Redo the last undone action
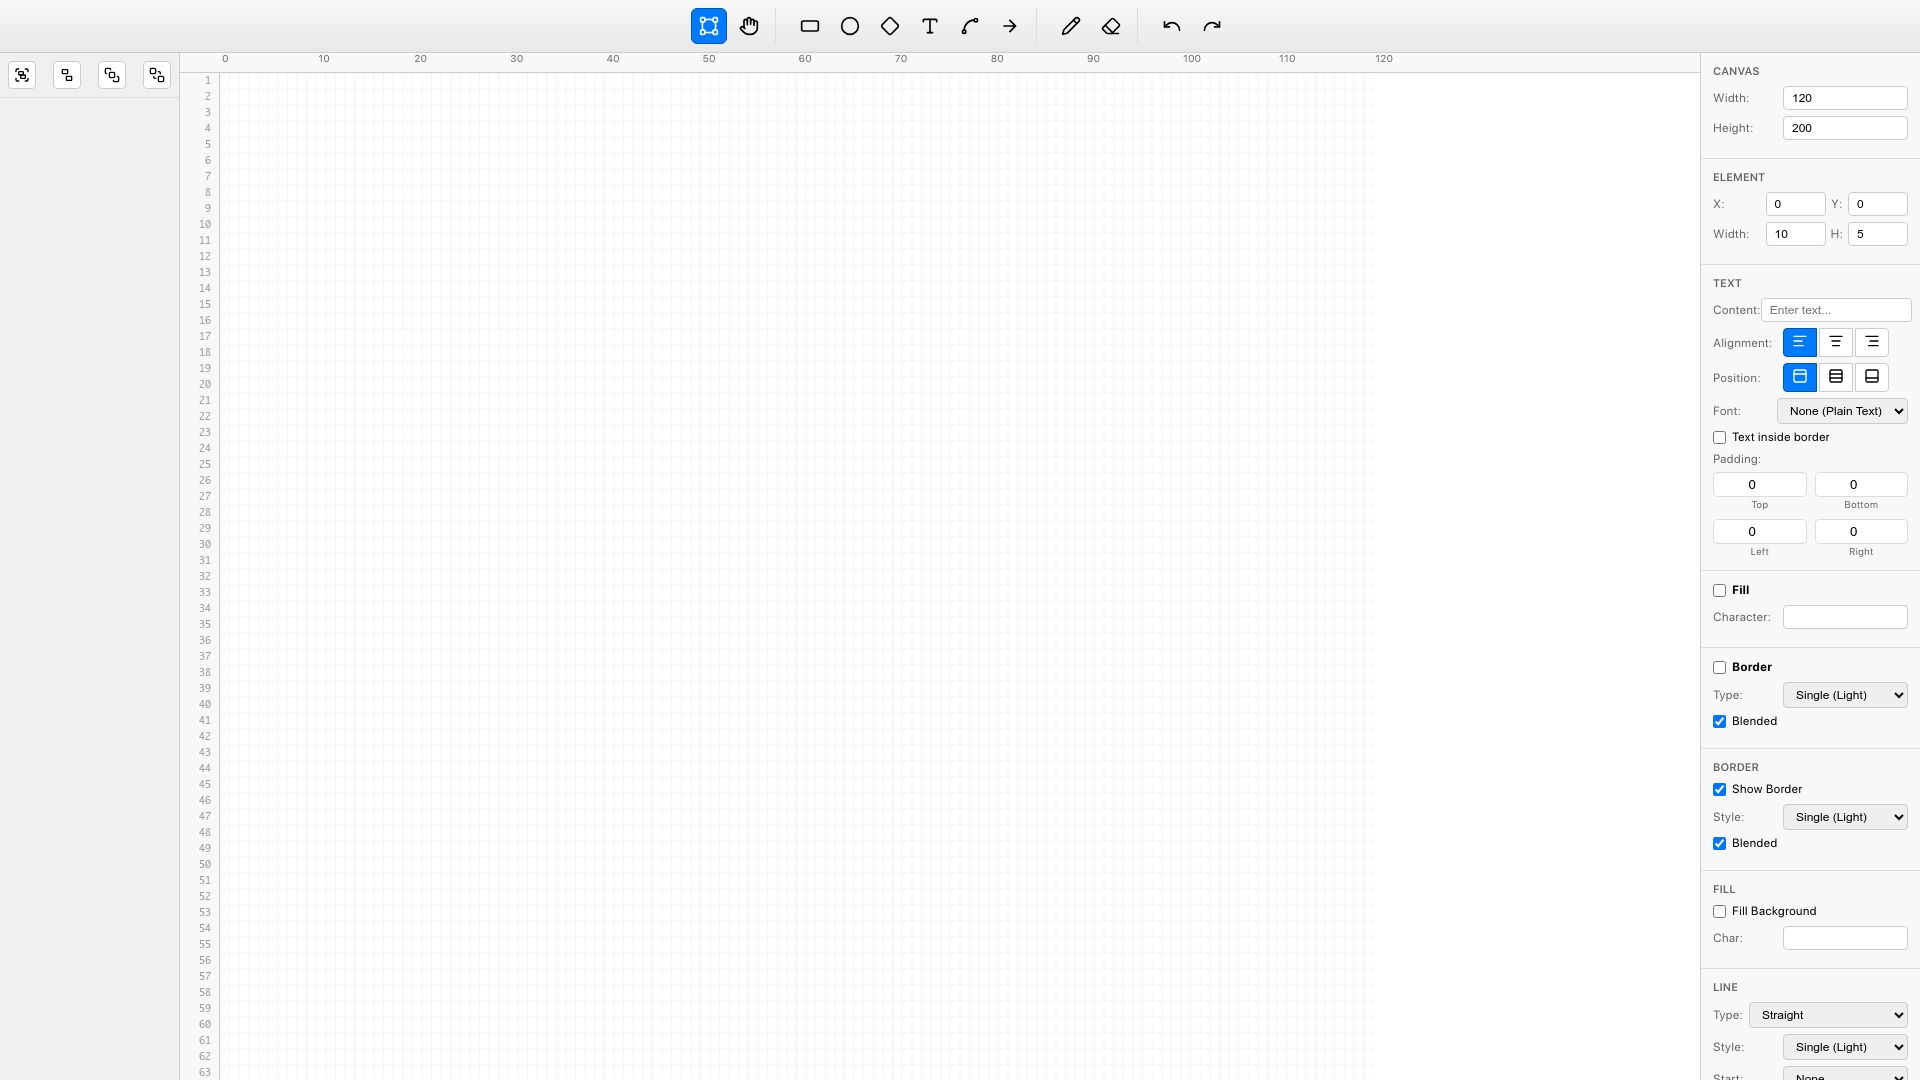The height and width of the screenshot is (1080, 1920). point(1212,26)
